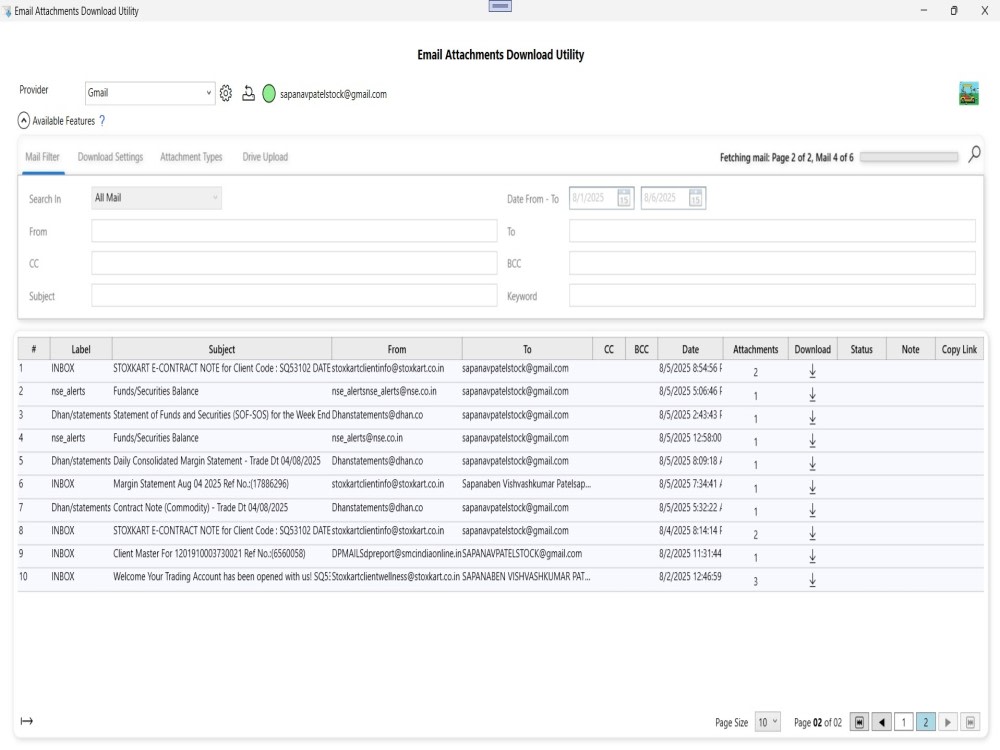
Task: Click the Copy Link column header
Action: click(959, 349)
